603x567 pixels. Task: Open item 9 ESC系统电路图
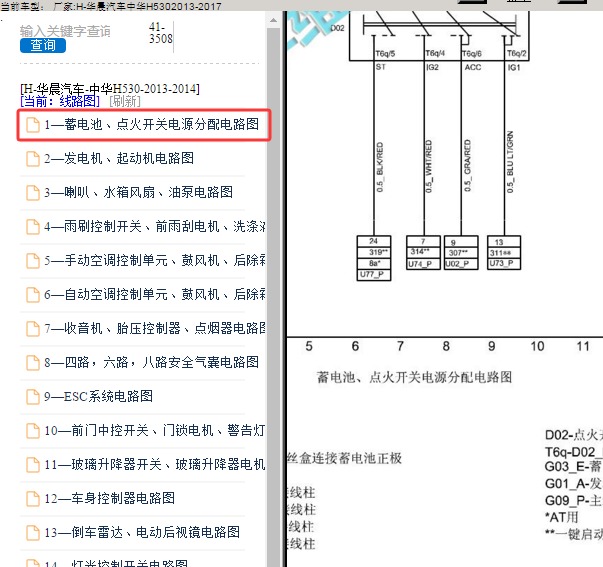(98, 396)
